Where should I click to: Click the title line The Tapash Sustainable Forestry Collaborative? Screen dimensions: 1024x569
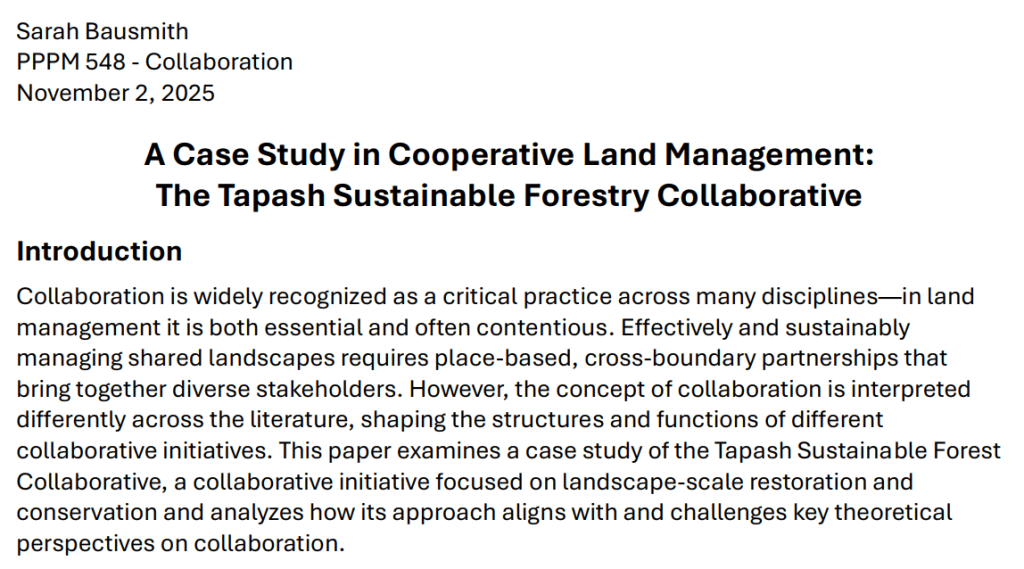point(509,195)
